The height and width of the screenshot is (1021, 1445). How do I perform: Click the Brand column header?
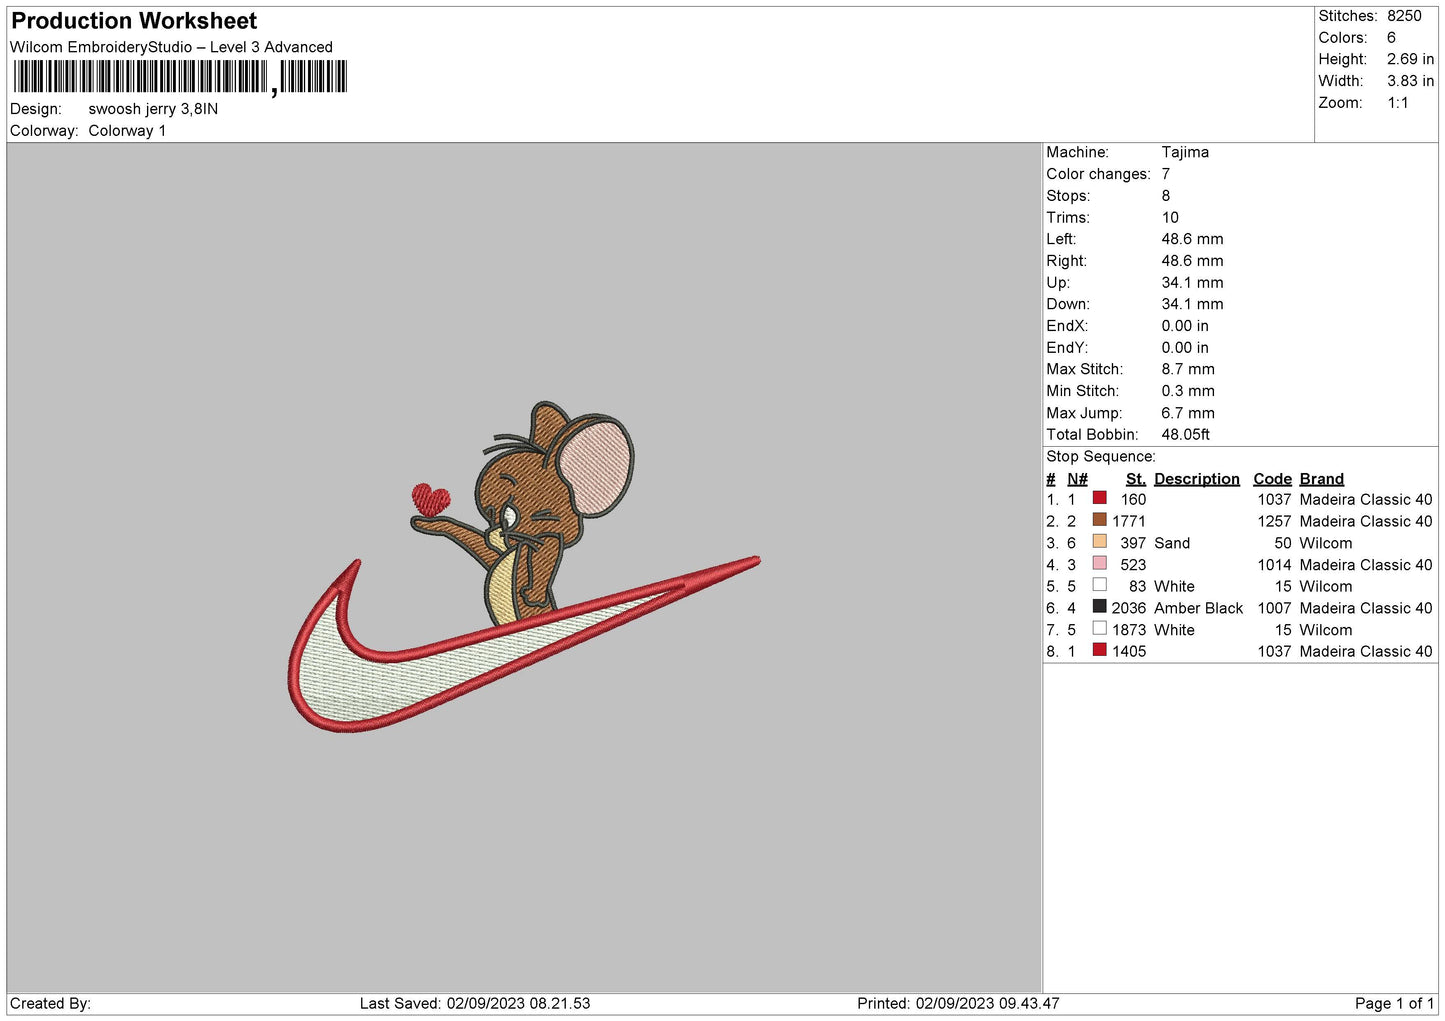(x=1321, y=479)
